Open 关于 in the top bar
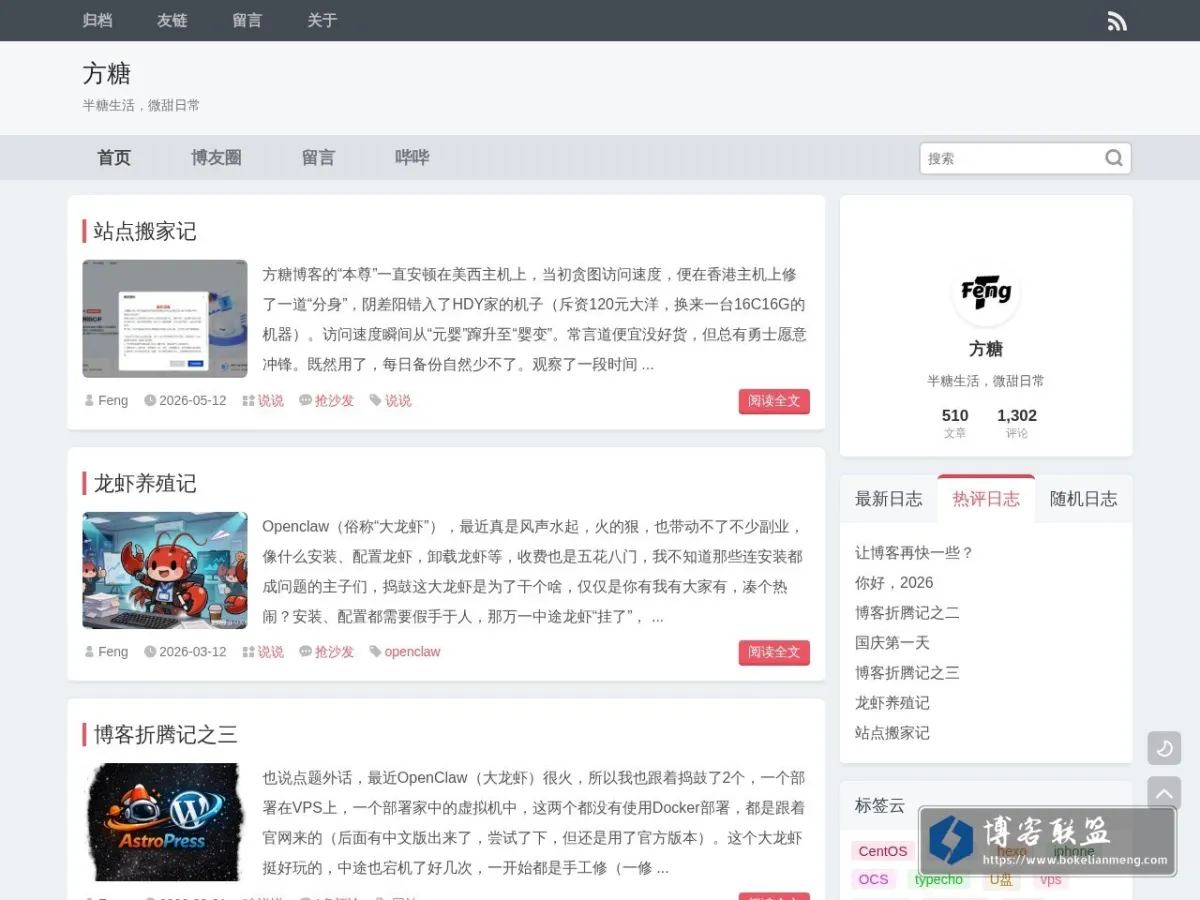 click(322, 20)
